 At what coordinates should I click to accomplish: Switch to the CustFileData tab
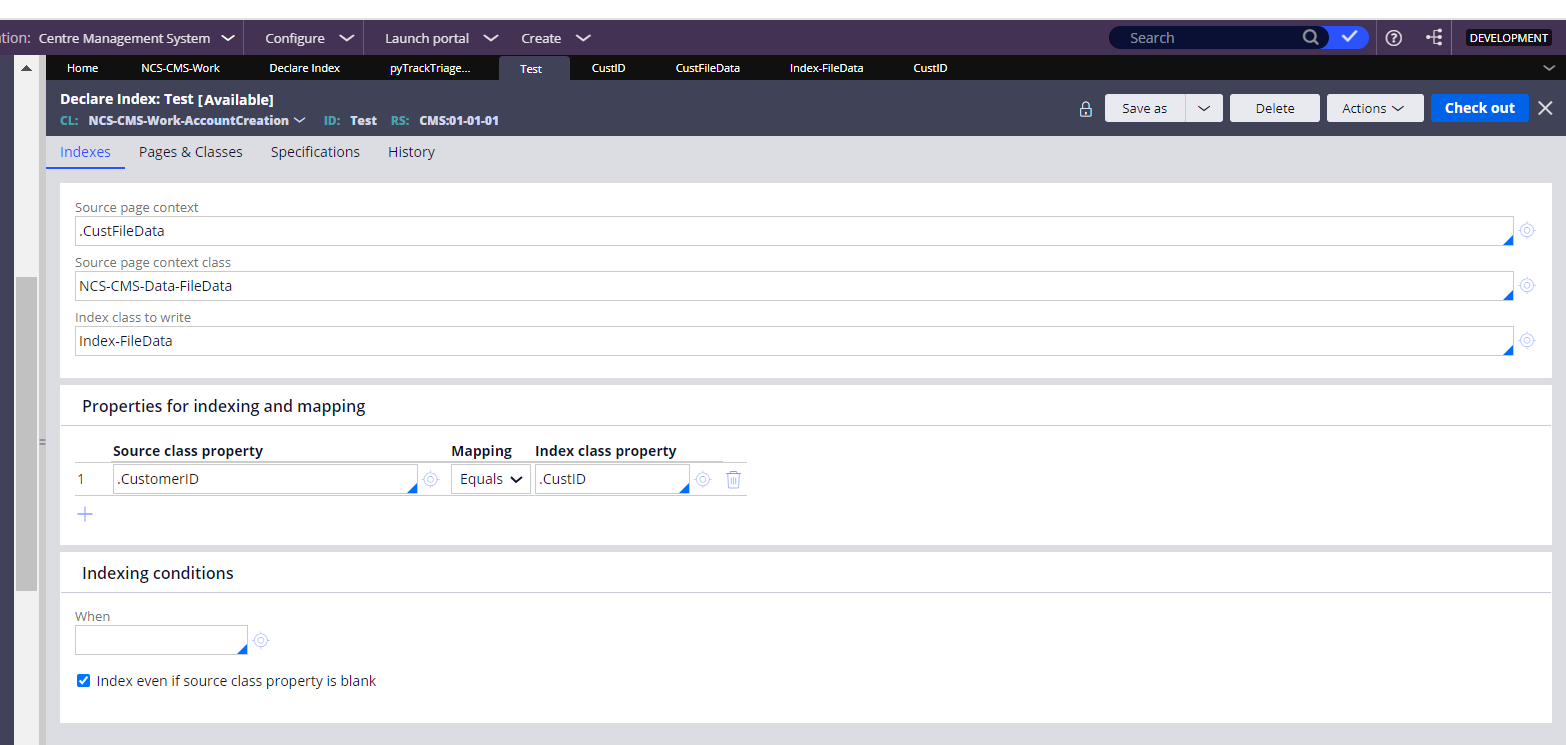(x=708, y=68)
